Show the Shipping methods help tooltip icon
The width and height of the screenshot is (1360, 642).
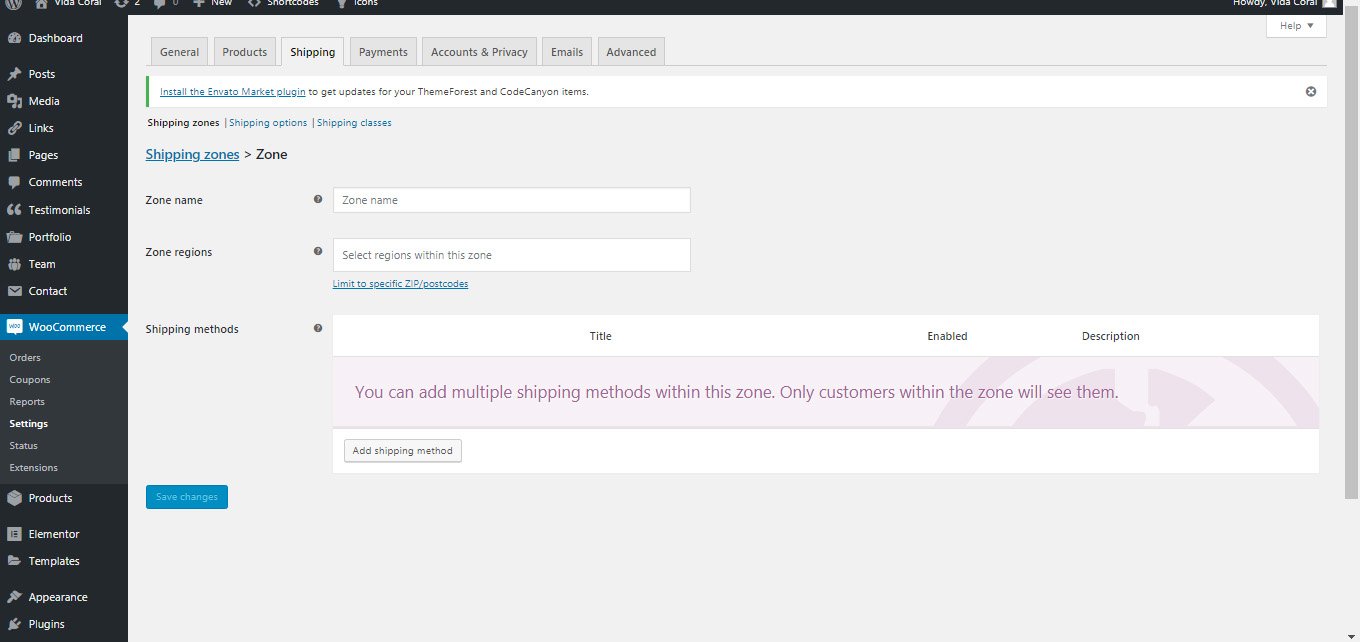click(x=318, y=327)
